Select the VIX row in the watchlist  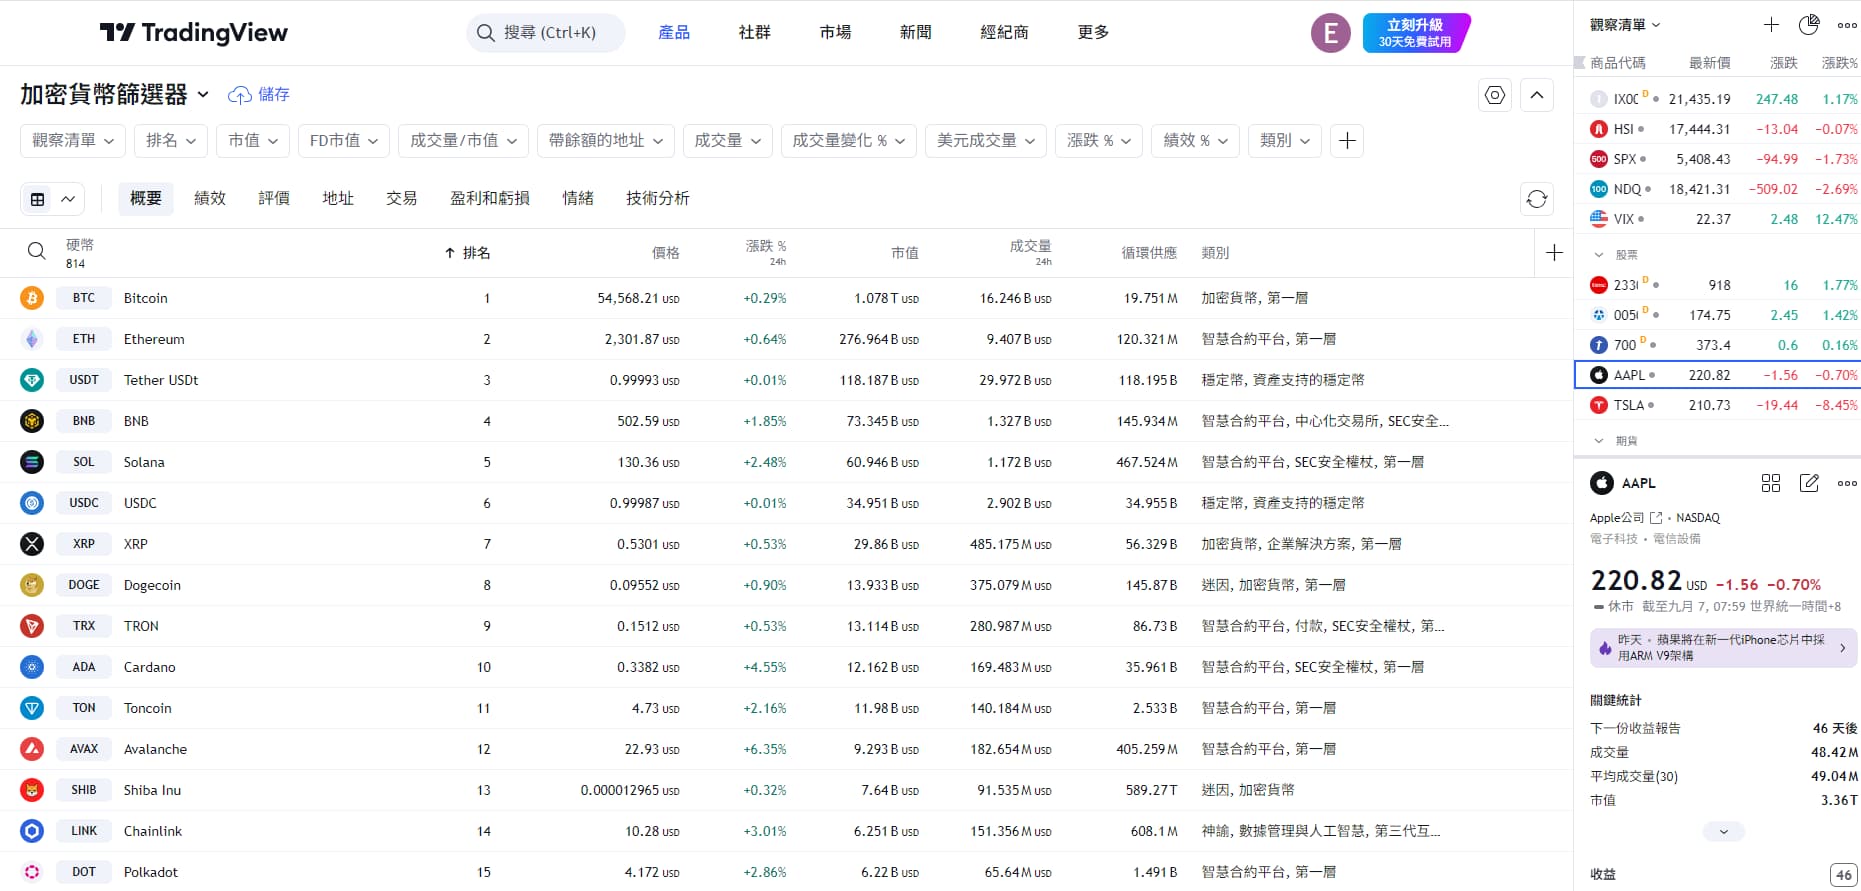pyautogui.click(x=1717, y=219)
